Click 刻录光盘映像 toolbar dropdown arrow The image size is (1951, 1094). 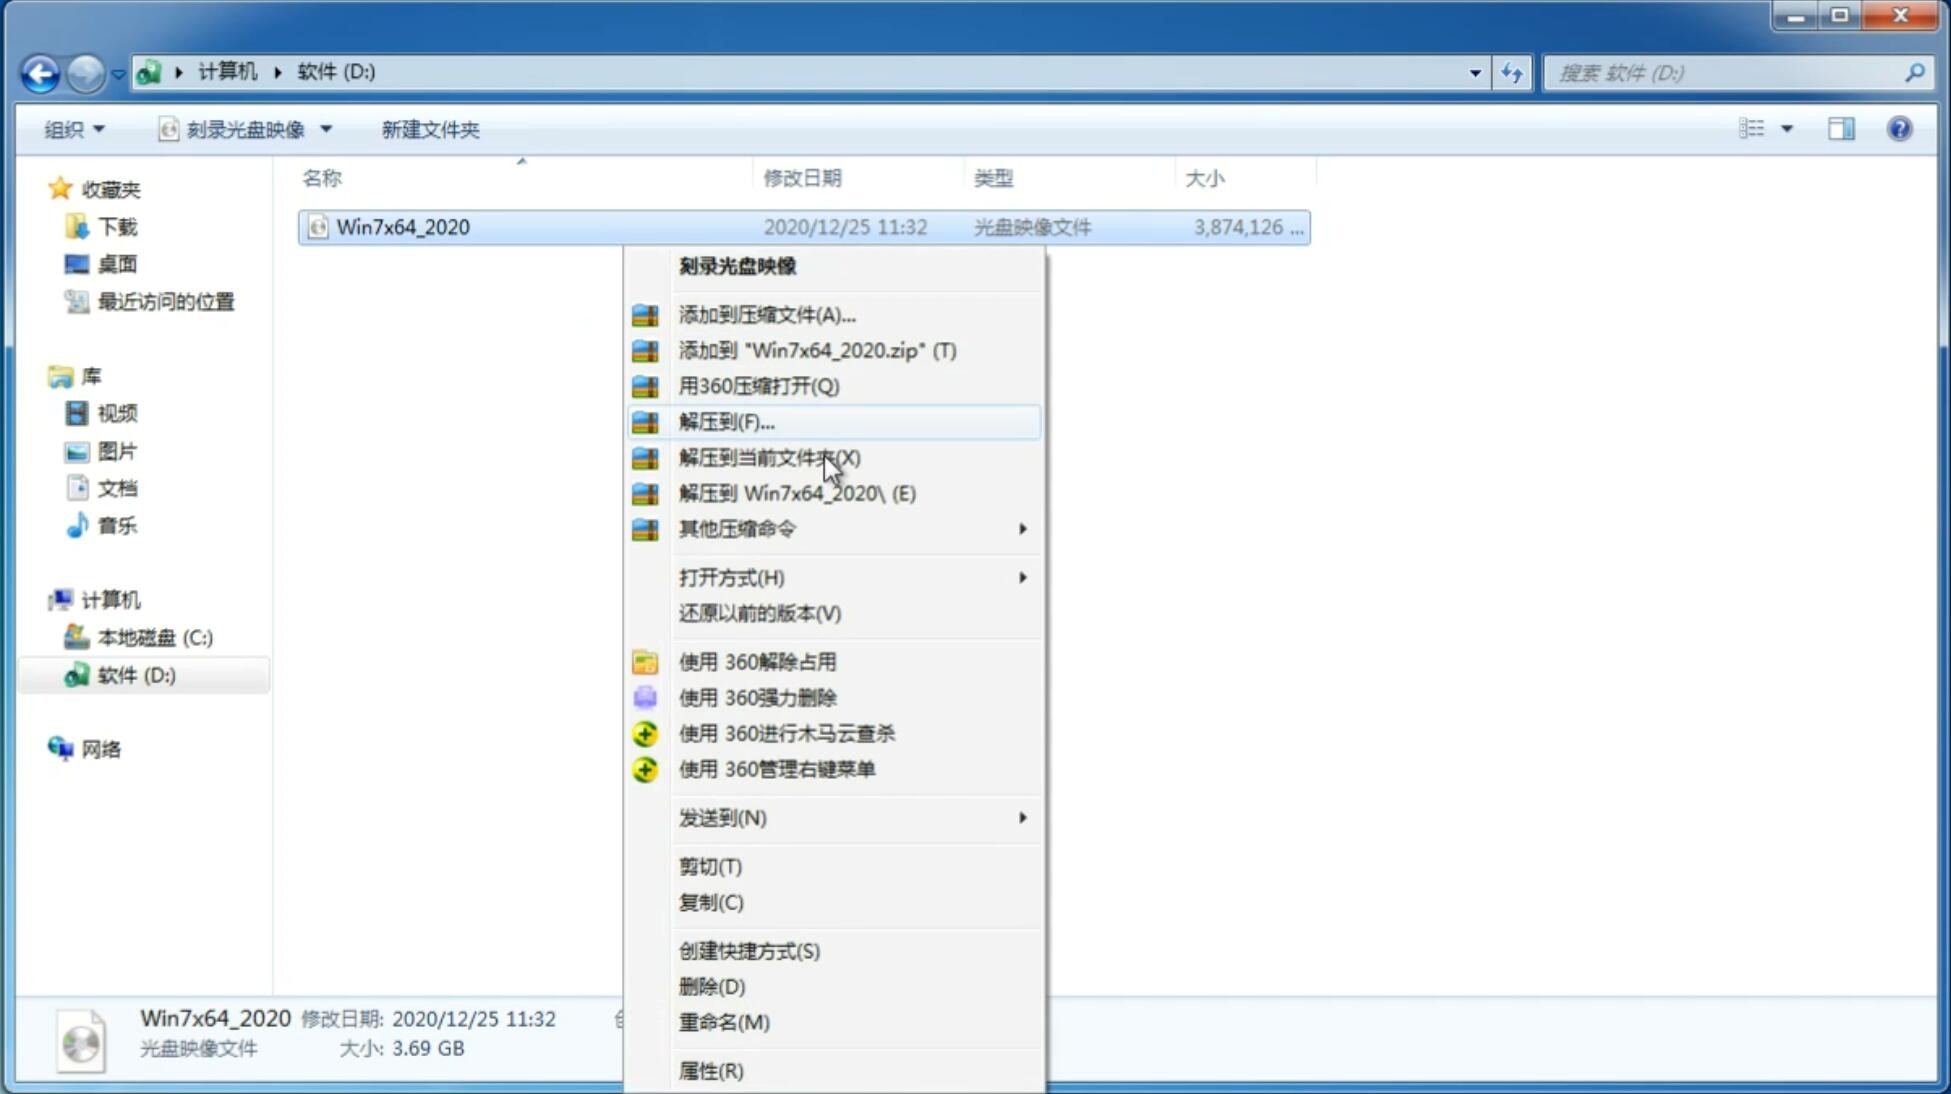point(330,129)
